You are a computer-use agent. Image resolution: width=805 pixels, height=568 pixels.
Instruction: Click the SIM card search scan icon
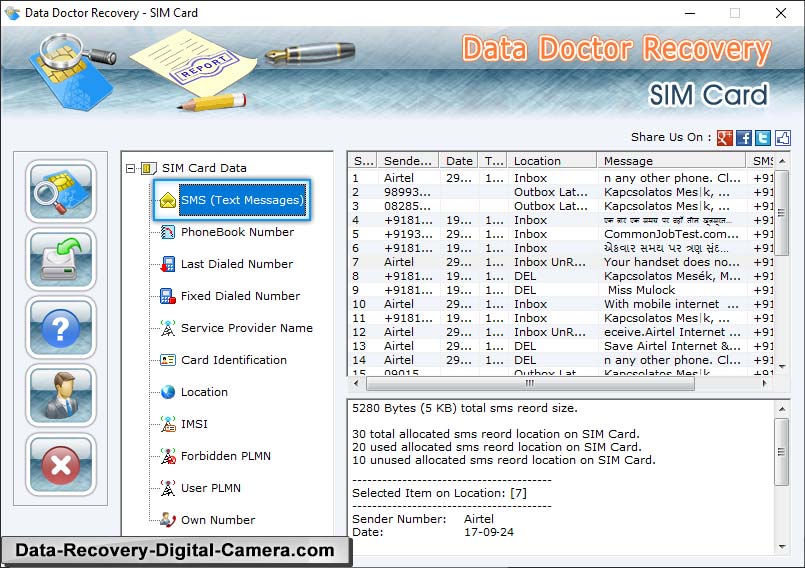click(61, 191)
